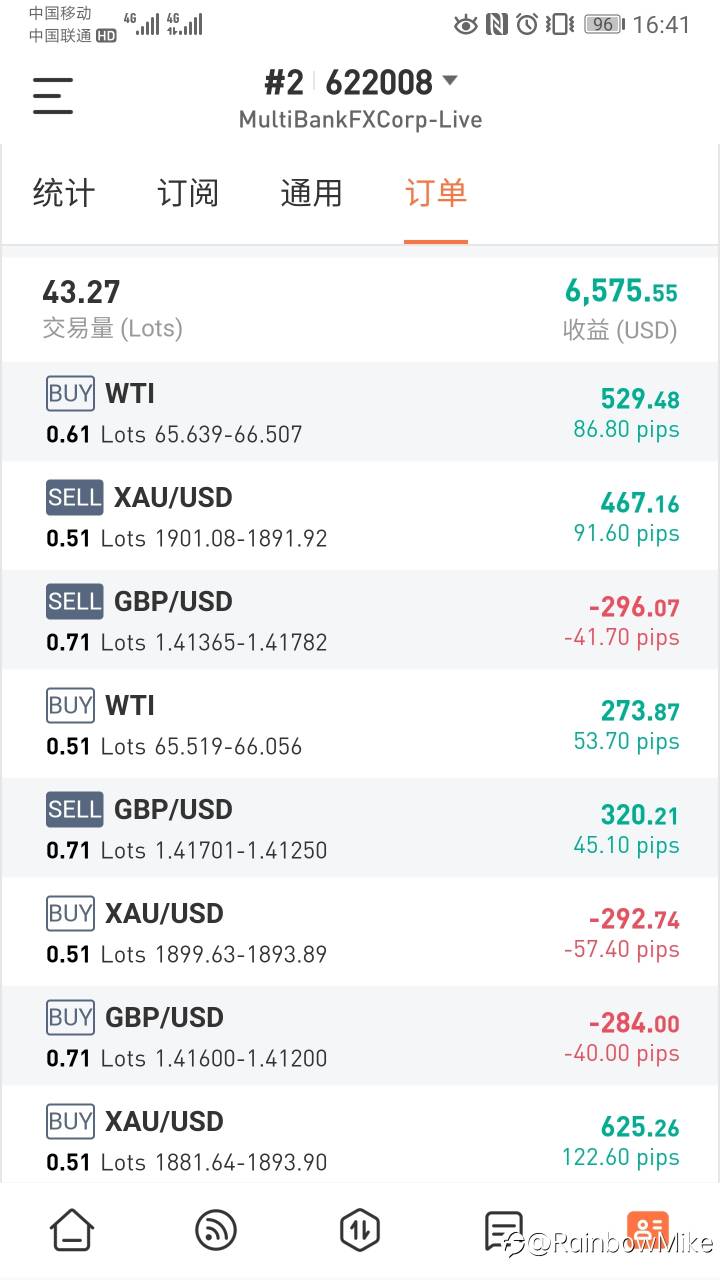The height and width of the screenshot is (1280, 720).
Task: Open the messages chat icon
Action: click(x=503, y=1231)
